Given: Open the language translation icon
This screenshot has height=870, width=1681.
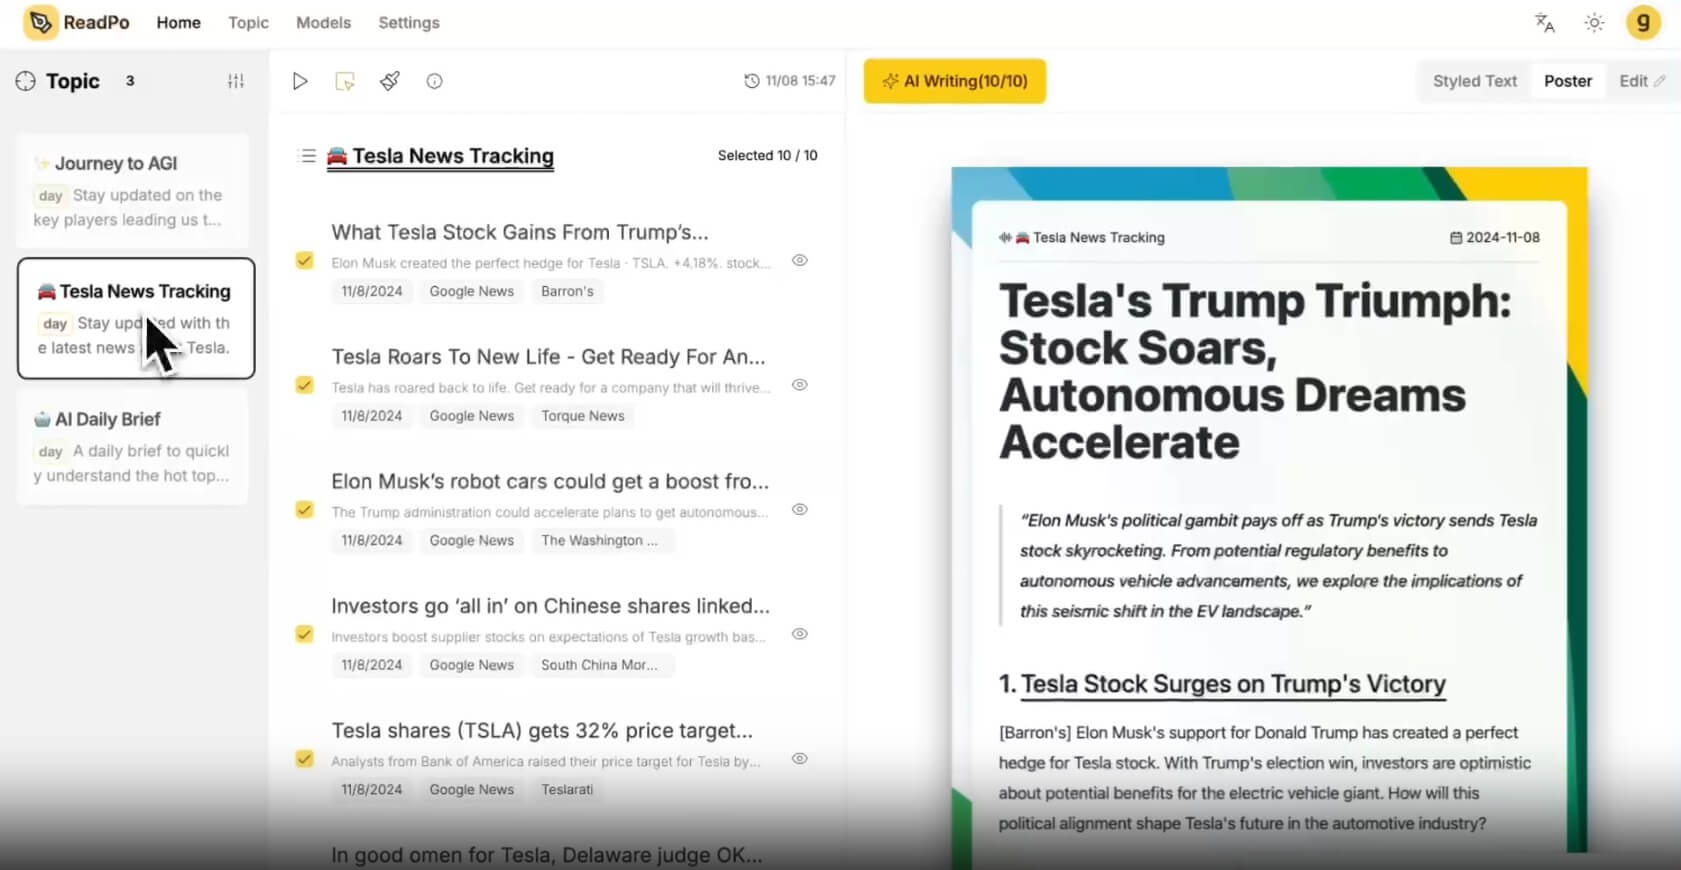Looking at the screenshot, I should click(1545, 22).
